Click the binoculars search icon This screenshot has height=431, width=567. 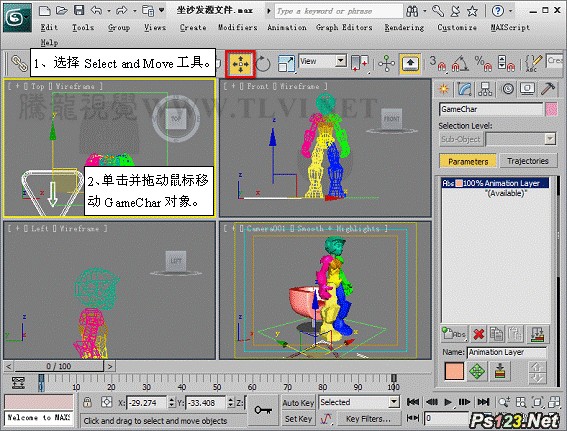coord(412,11)
